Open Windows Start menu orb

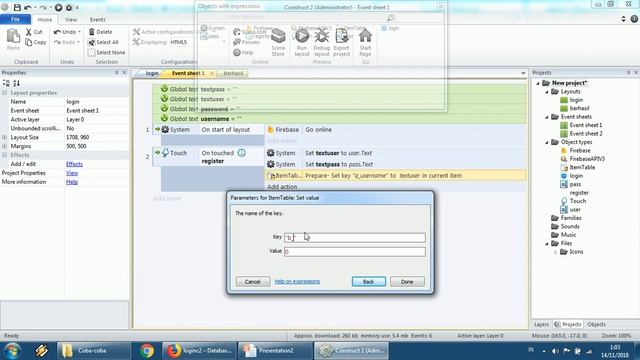(x=12, y=351)
